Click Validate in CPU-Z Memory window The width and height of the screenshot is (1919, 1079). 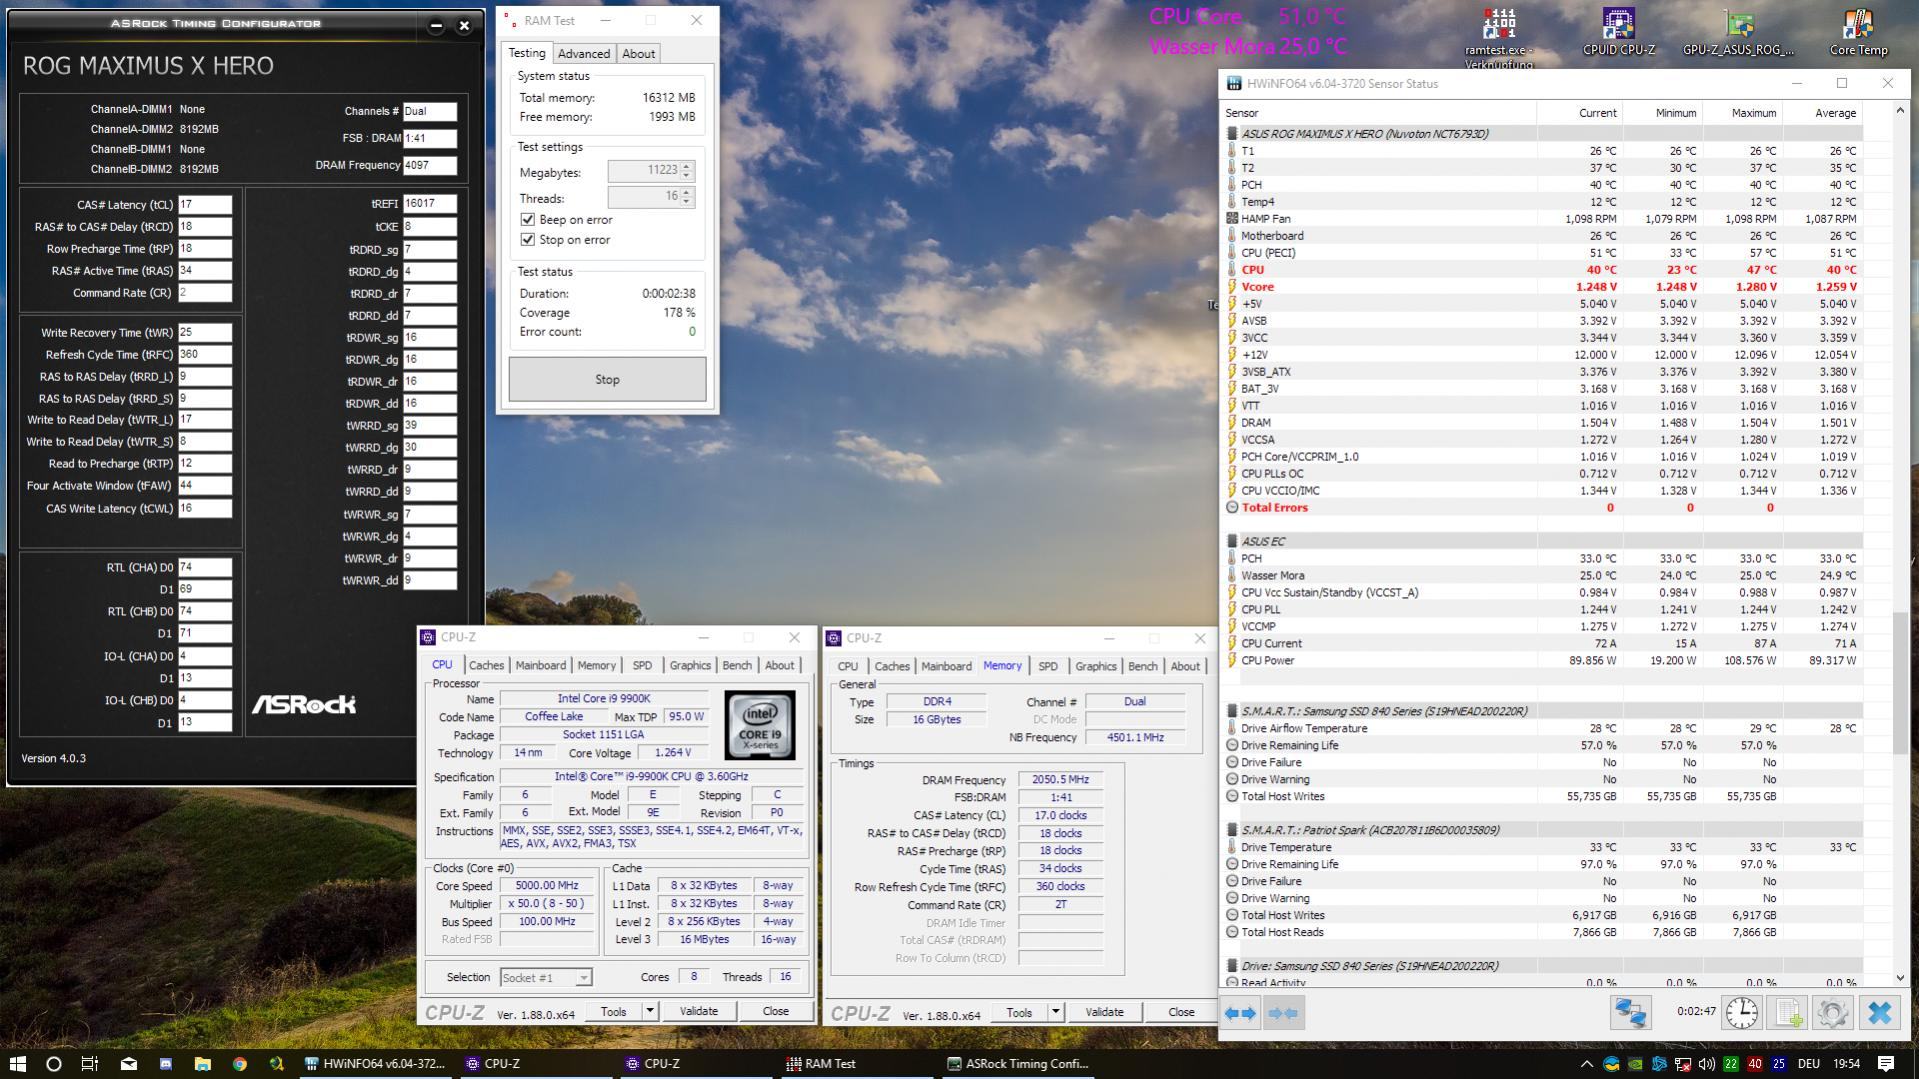(x=1104, y=1012)
